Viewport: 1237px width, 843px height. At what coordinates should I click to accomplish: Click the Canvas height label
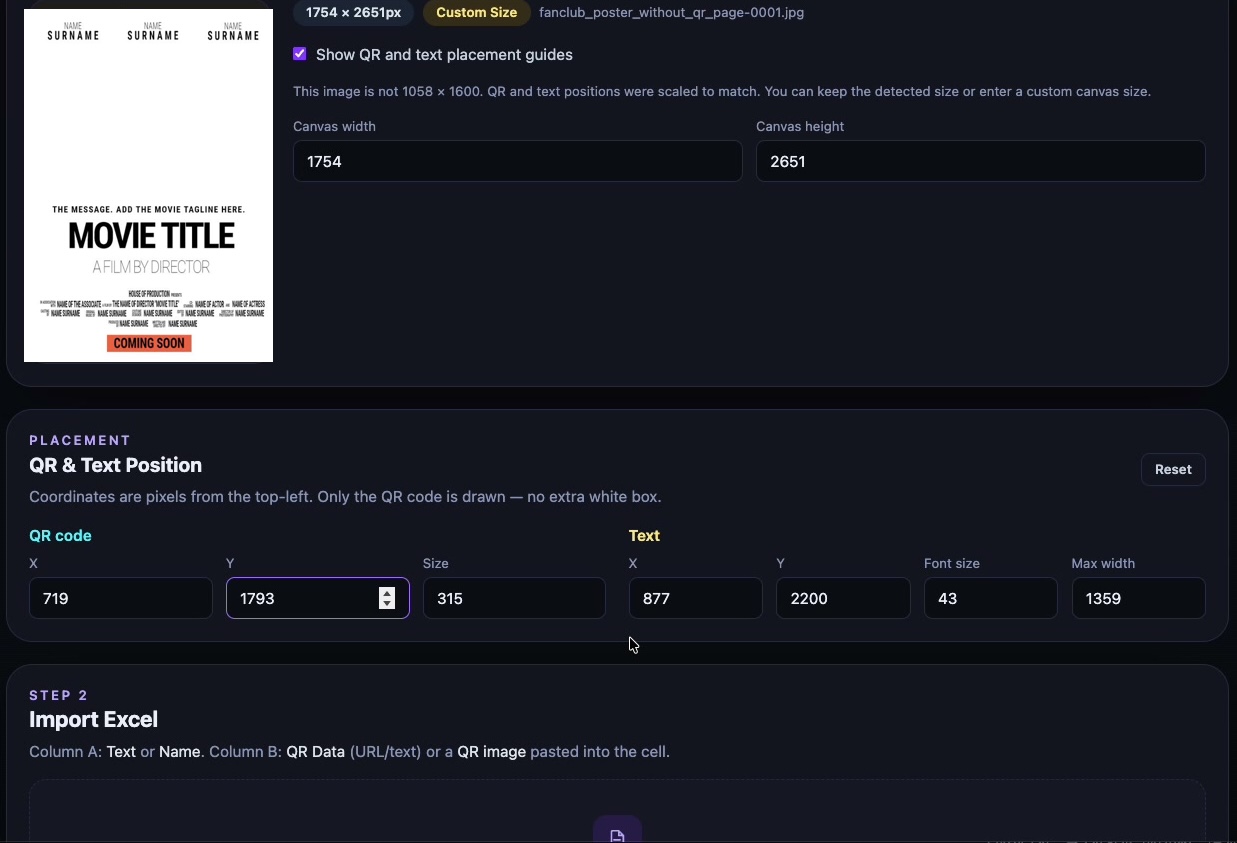pyautogui.click(x=800, y=126)
